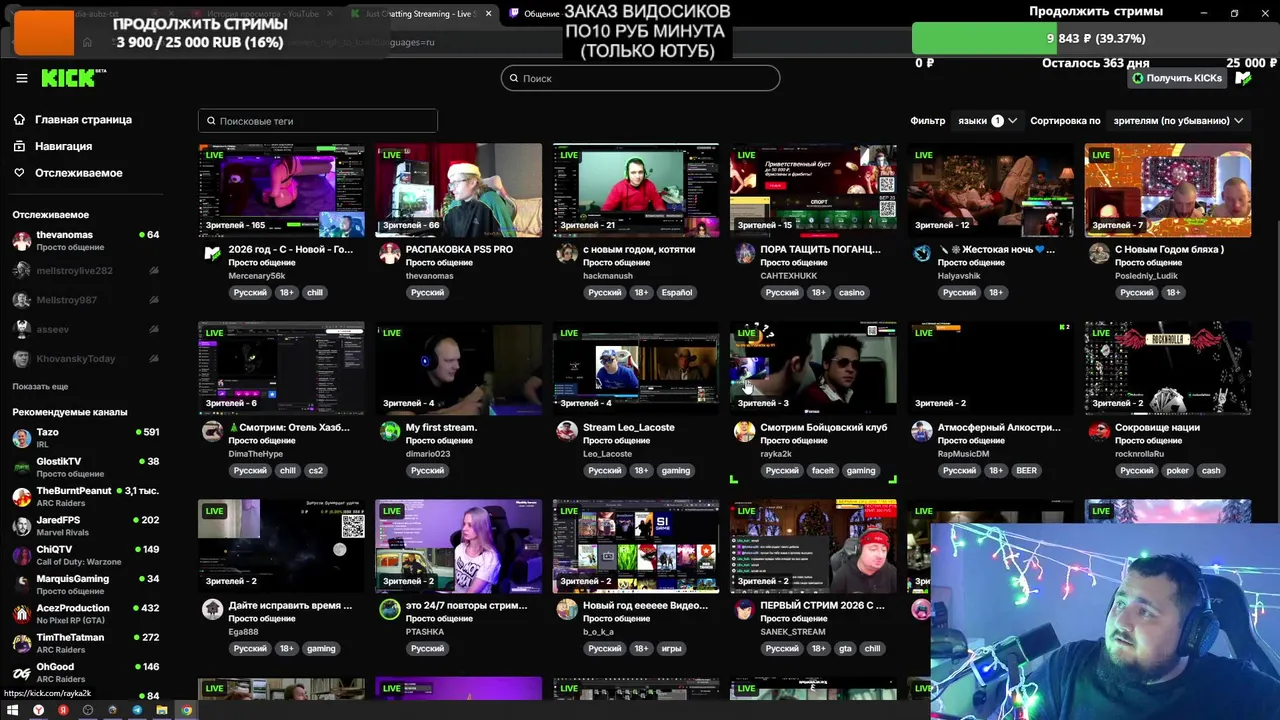Expand followed list with Показать еще
This screenshot has height=720, width=1280.
pyautogui.click(x=40, y=386)
